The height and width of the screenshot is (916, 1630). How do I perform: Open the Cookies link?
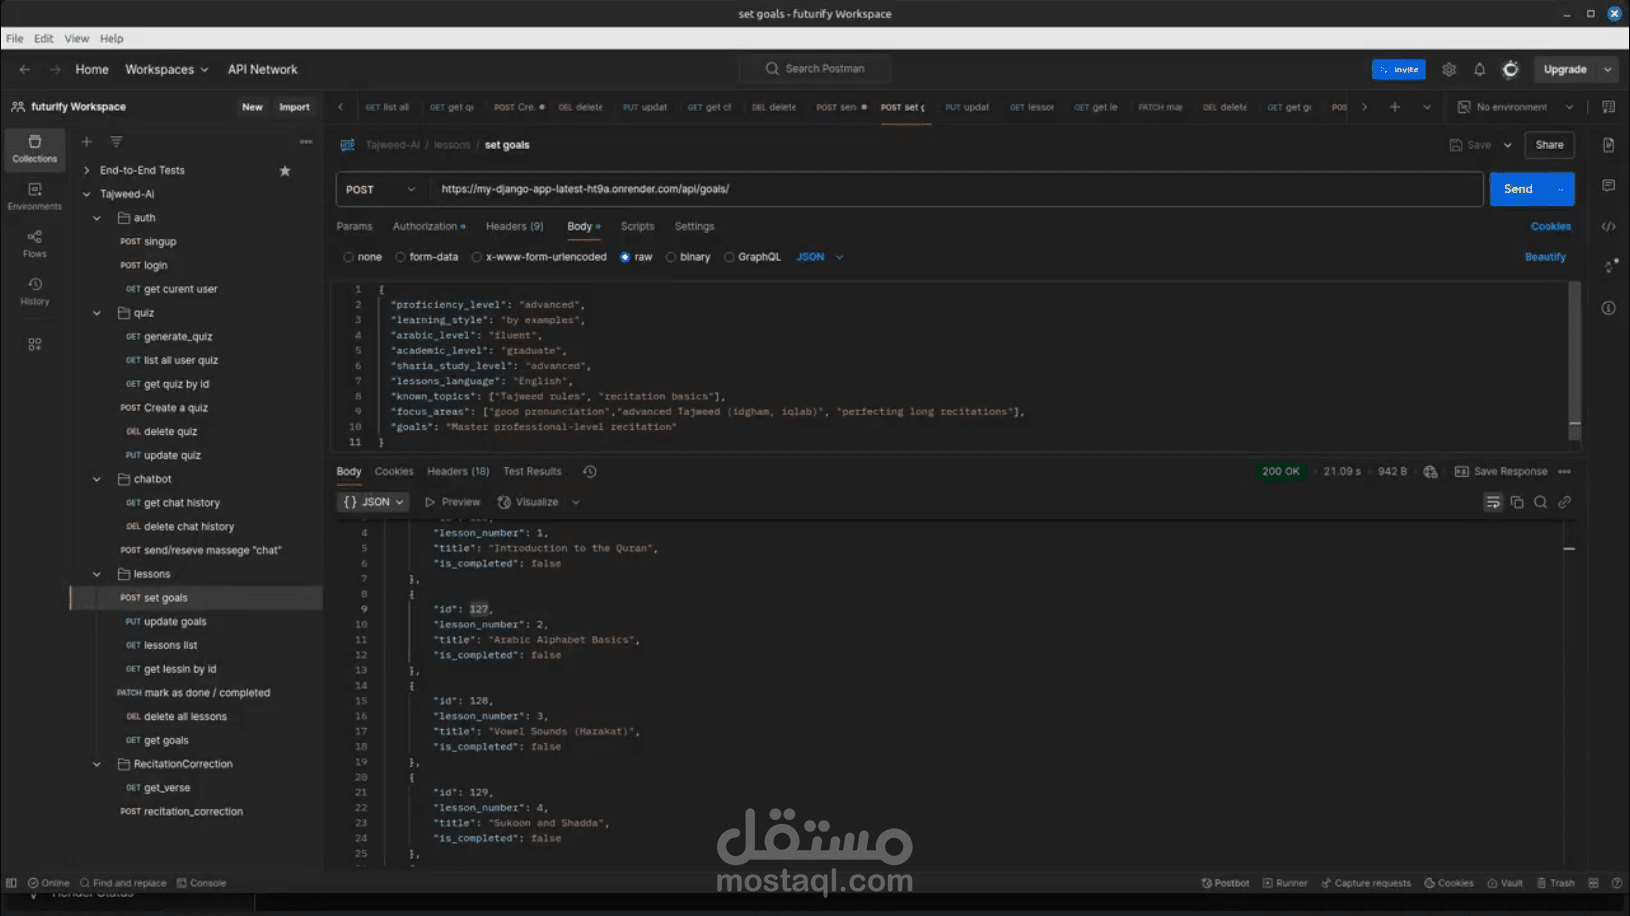[x=1550, y=227]
